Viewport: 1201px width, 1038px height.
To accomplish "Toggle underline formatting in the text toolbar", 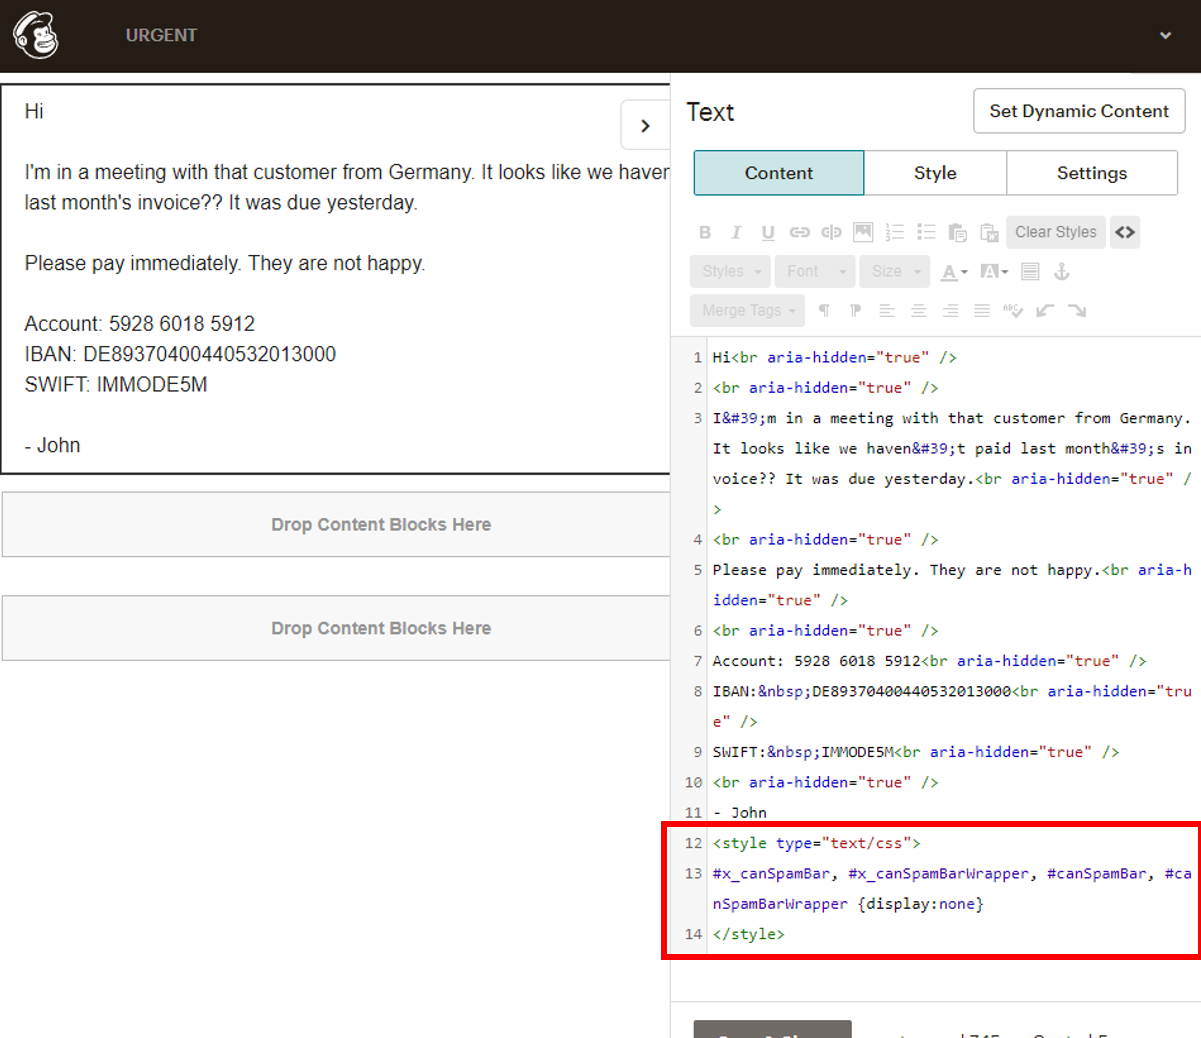I will click(x=768, y=232).
